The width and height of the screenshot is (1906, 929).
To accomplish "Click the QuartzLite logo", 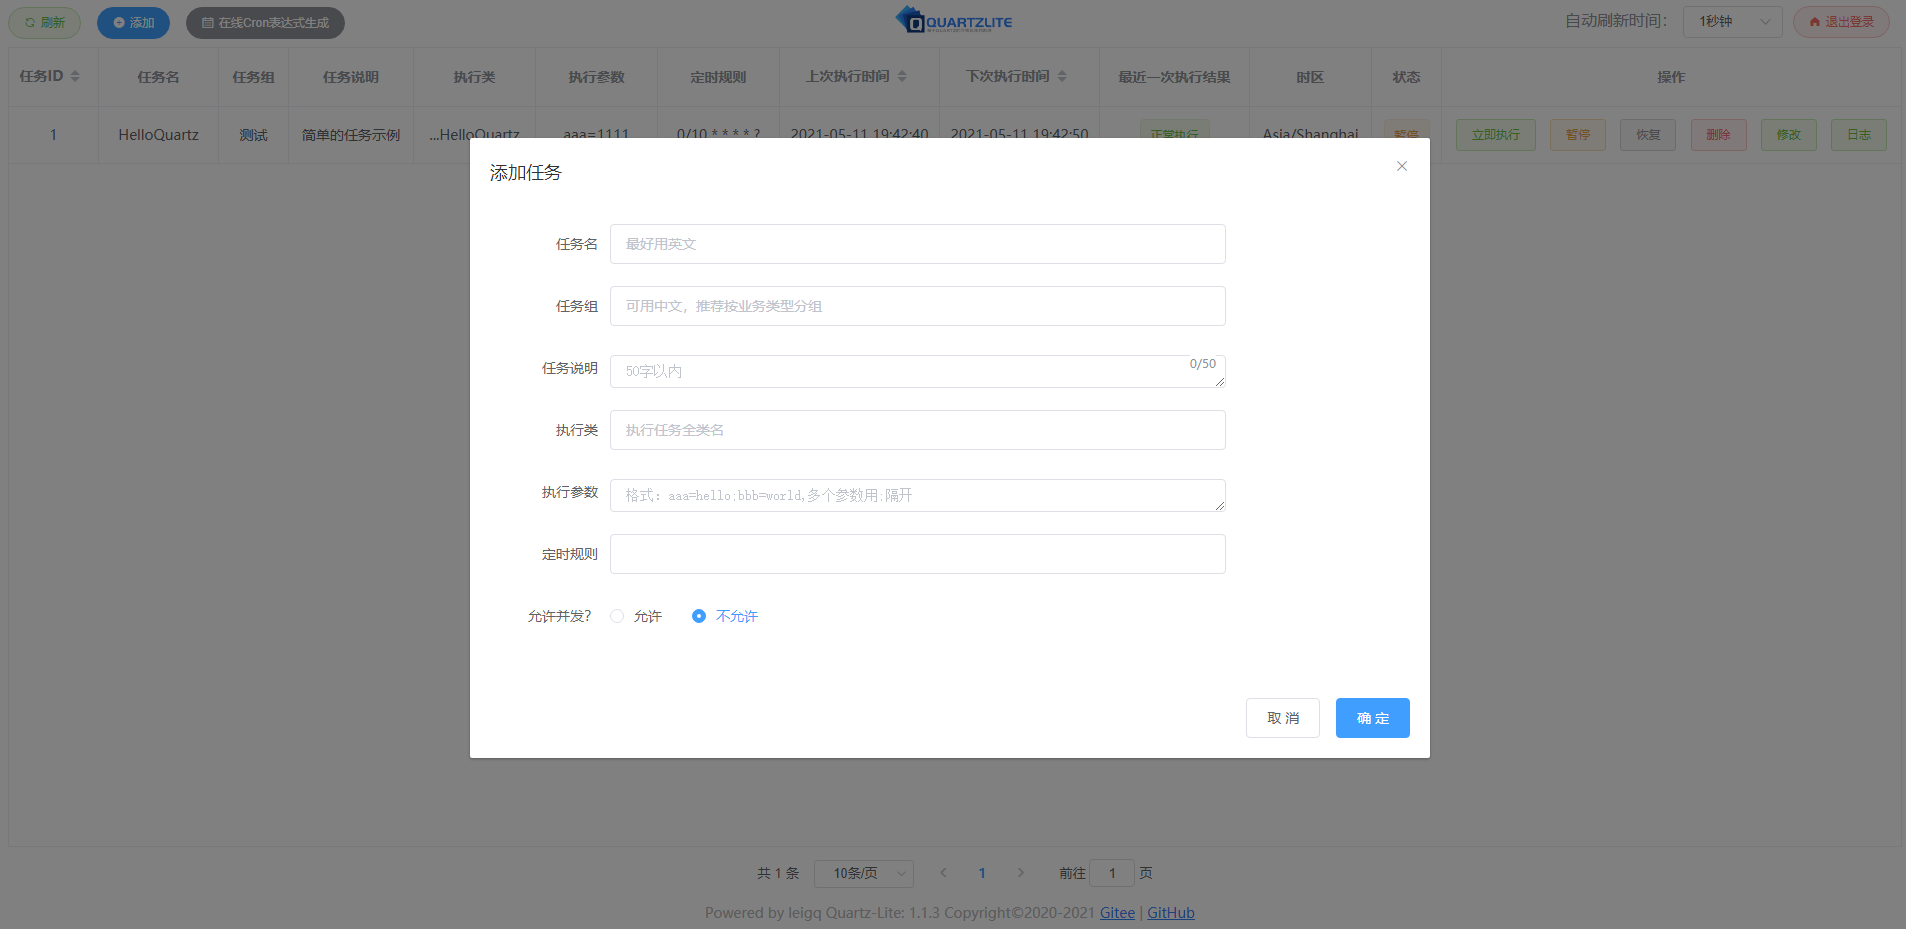I will click(953, 21).
